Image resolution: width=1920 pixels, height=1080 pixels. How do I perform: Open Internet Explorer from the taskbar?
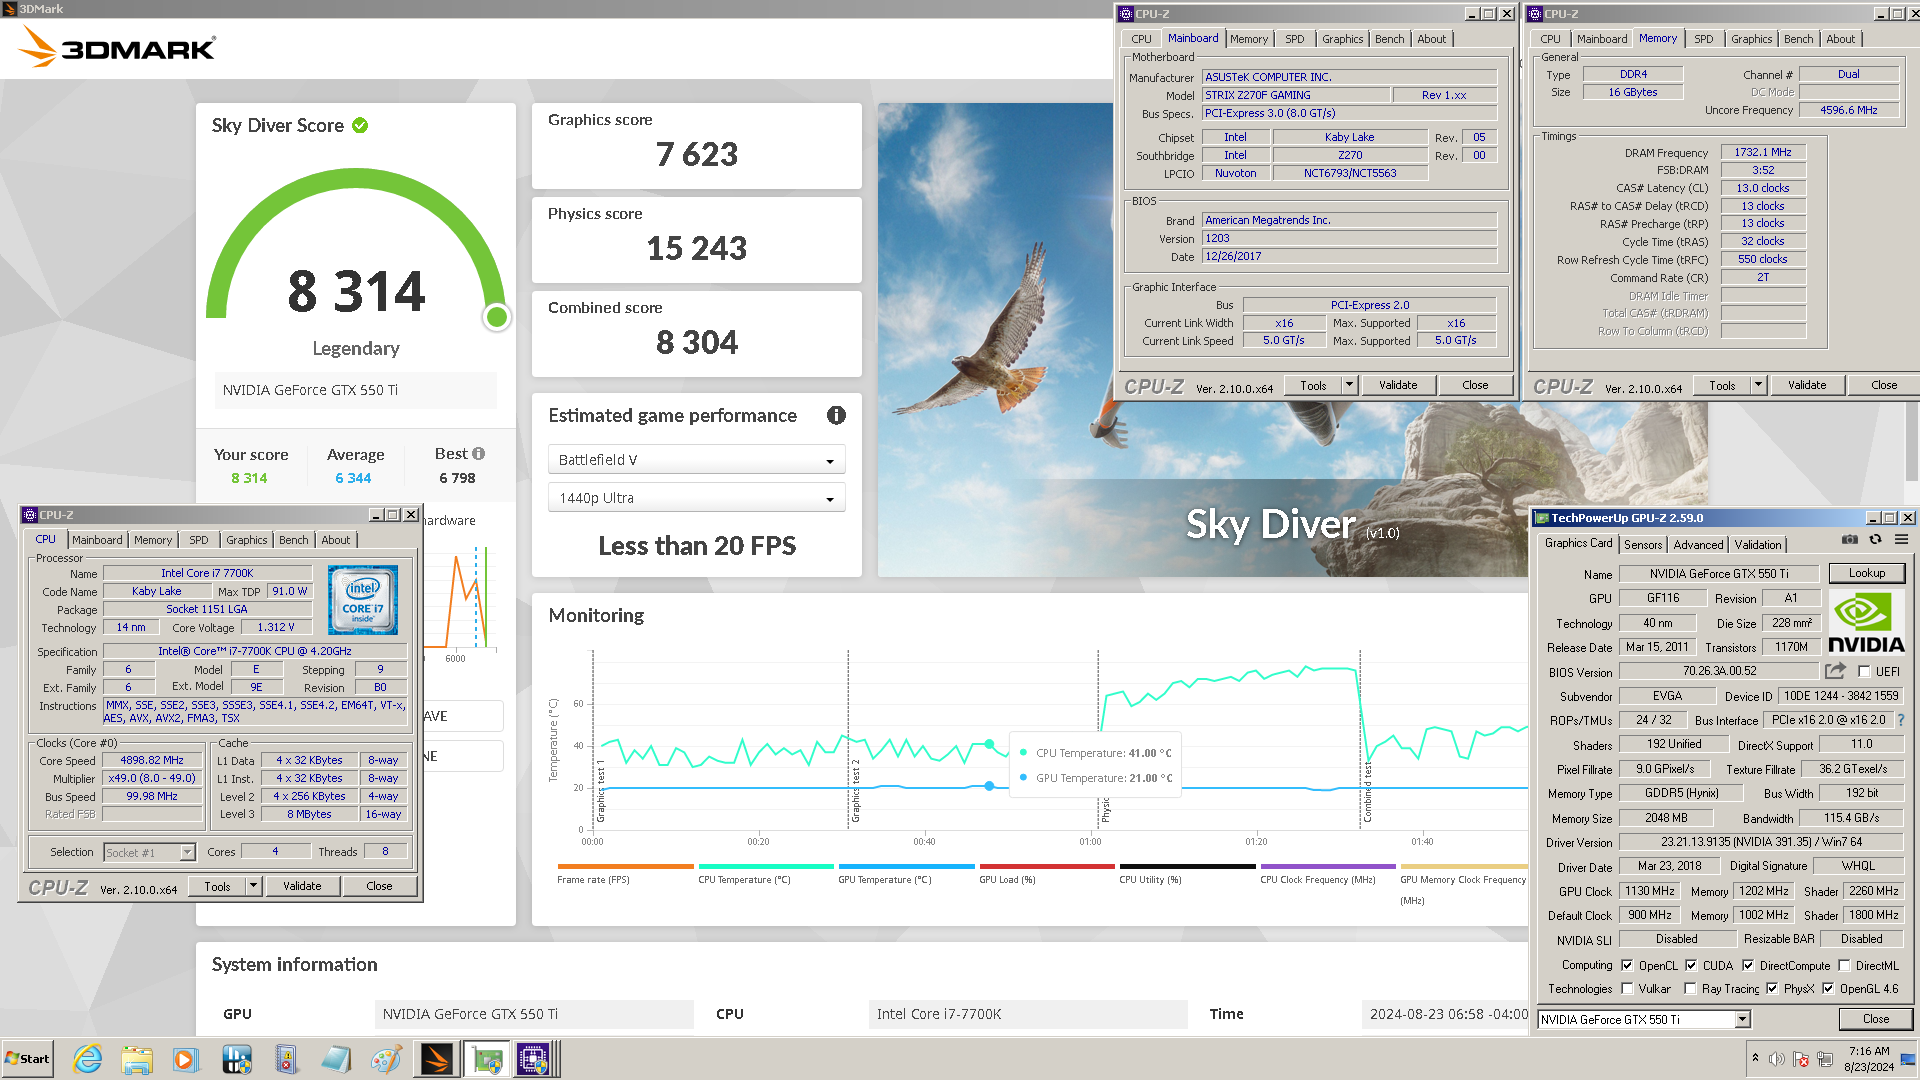[x=88, y=1059]
